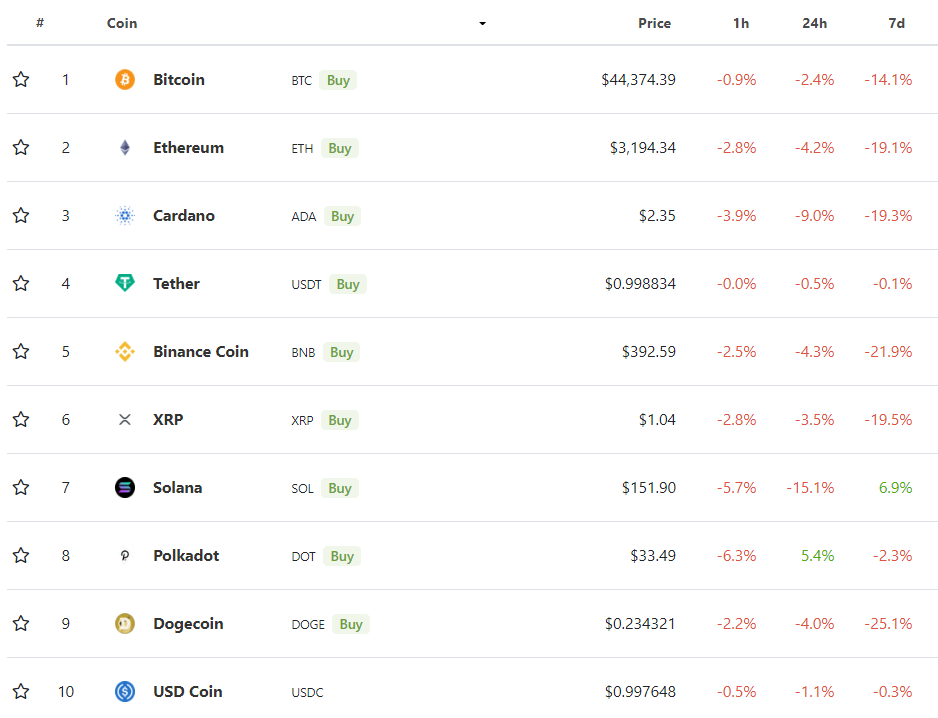Click the Binance Coin logo icon
This screenshot has width=938, height=718.
(124, 351)
